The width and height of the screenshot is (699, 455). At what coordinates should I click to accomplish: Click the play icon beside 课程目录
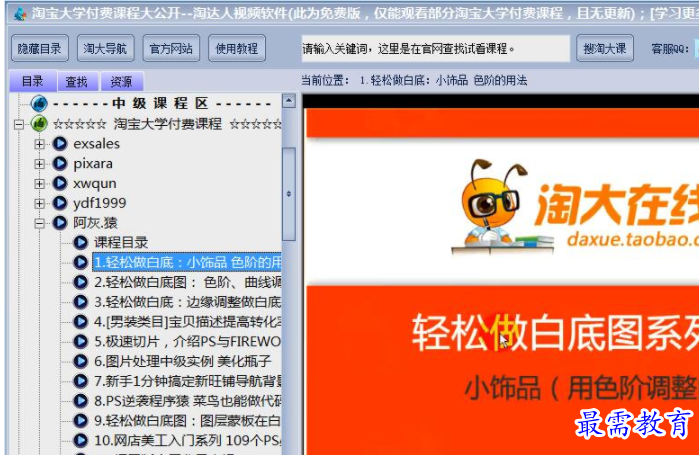80,242
